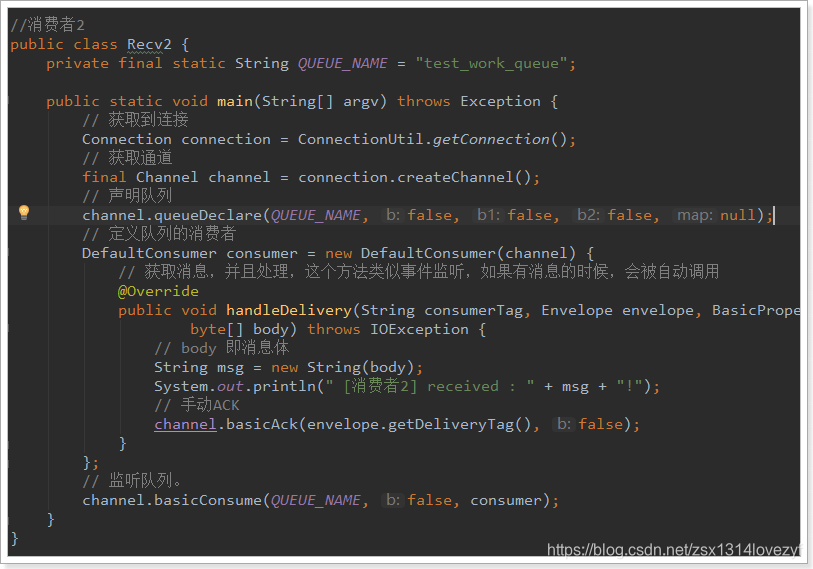Click the comment // 获取到连接
Image resolution: width=813 pixels, height=569 pixels.
135,120
